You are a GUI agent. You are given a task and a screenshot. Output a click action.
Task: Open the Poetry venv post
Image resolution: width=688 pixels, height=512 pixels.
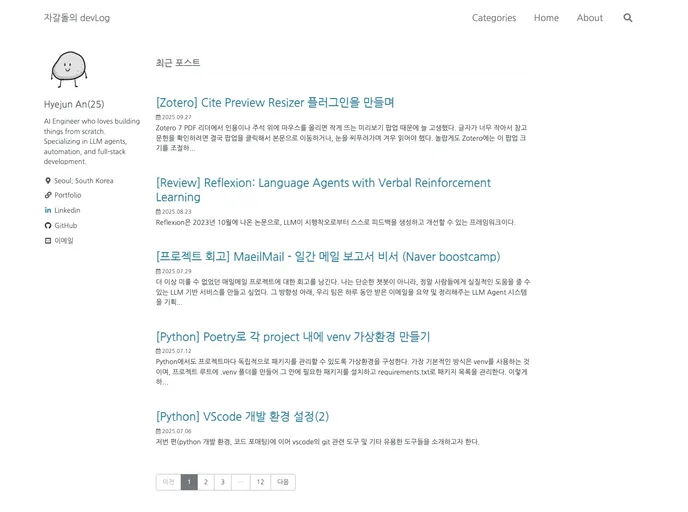point(293,337)
